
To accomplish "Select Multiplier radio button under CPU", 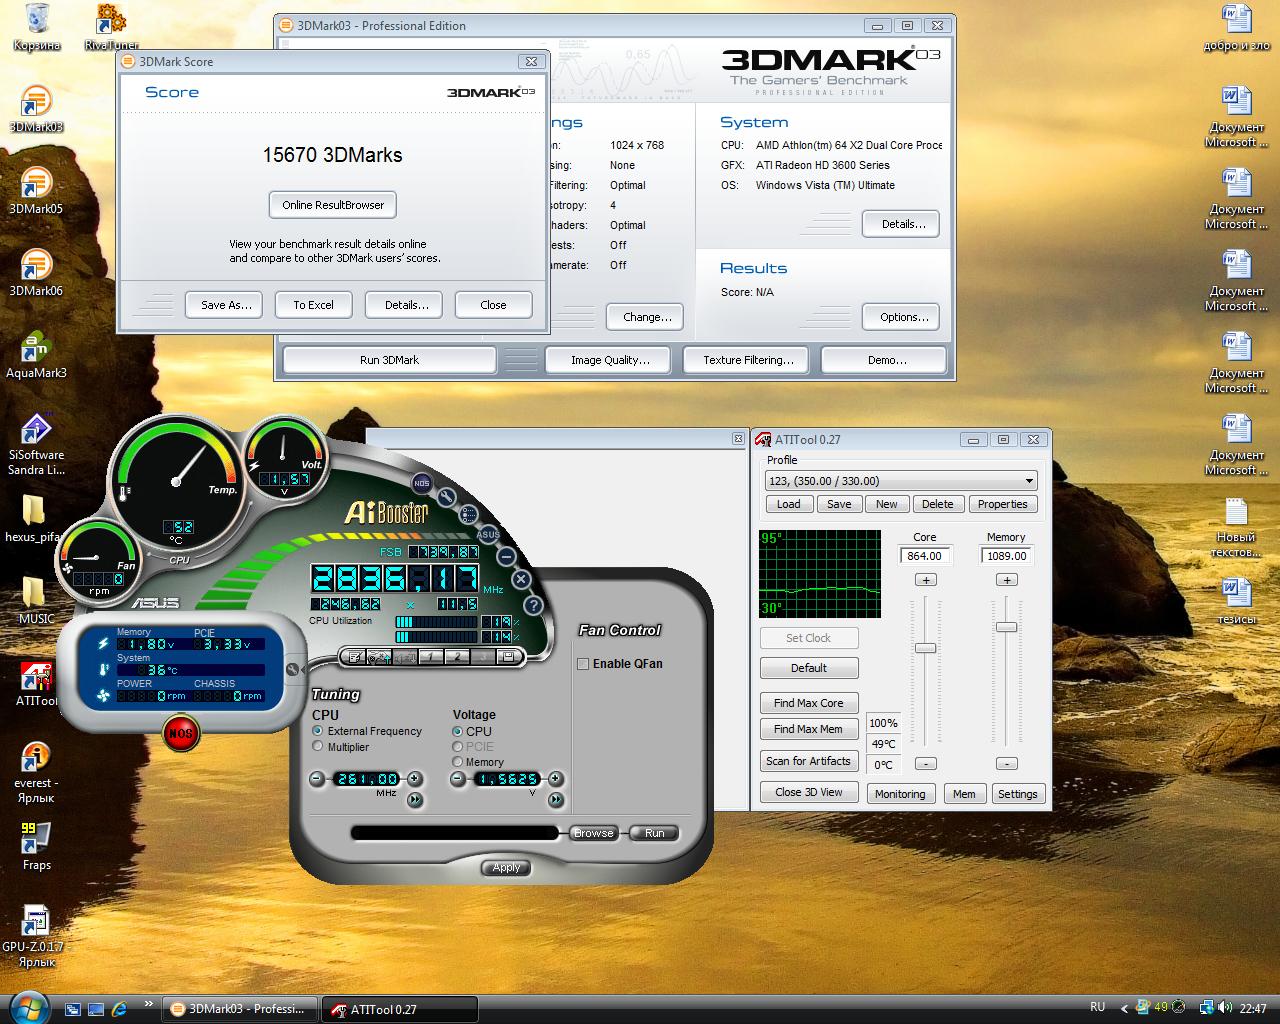I will 318,746.
